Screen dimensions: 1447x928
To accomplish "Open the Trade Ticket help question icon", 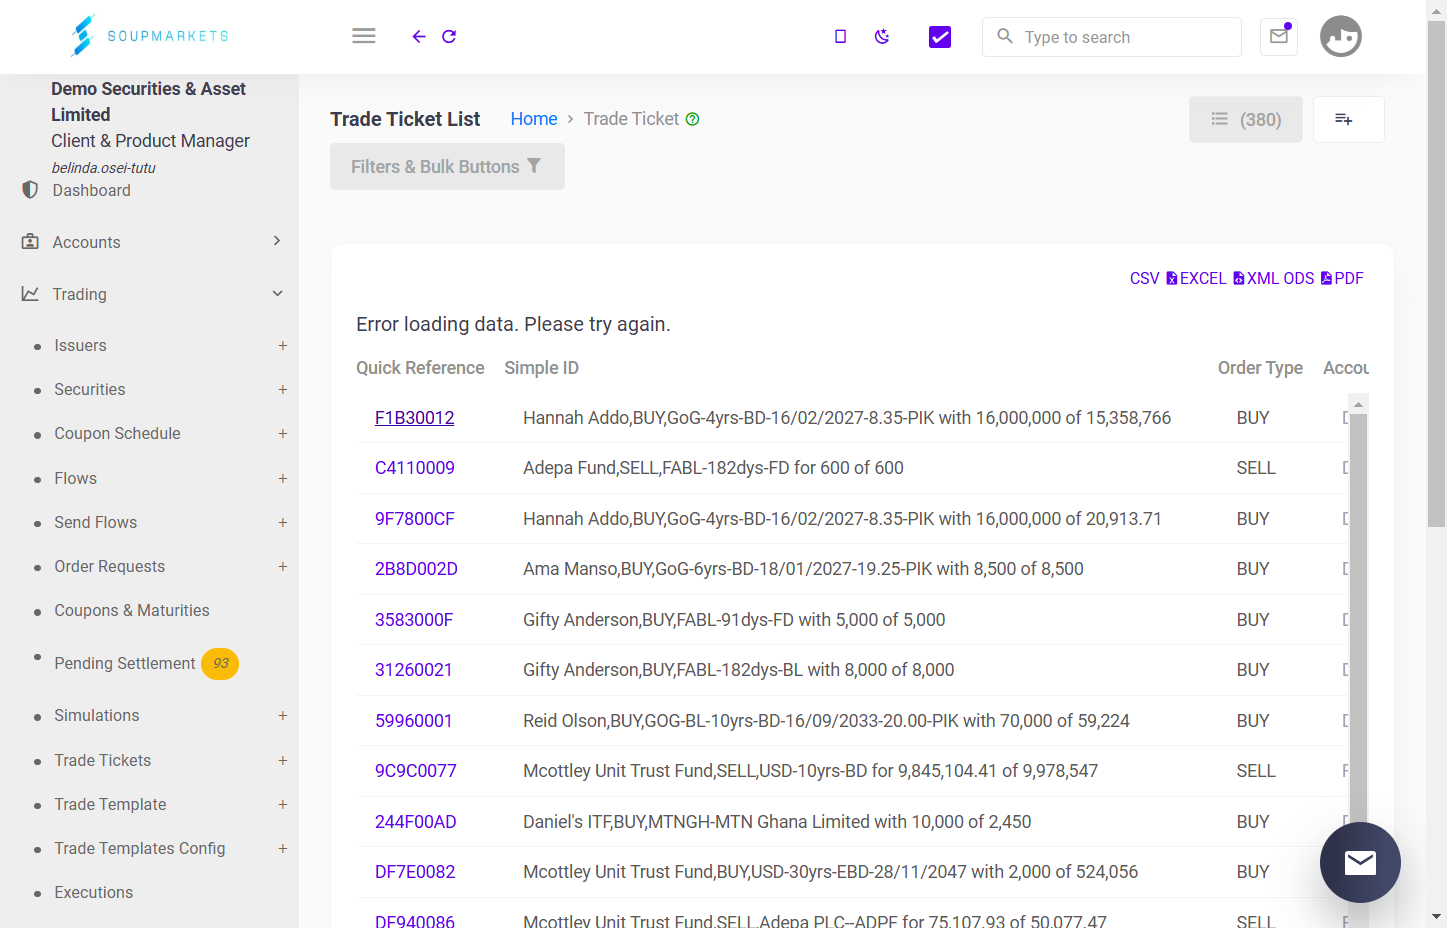I will coord(692,119).
